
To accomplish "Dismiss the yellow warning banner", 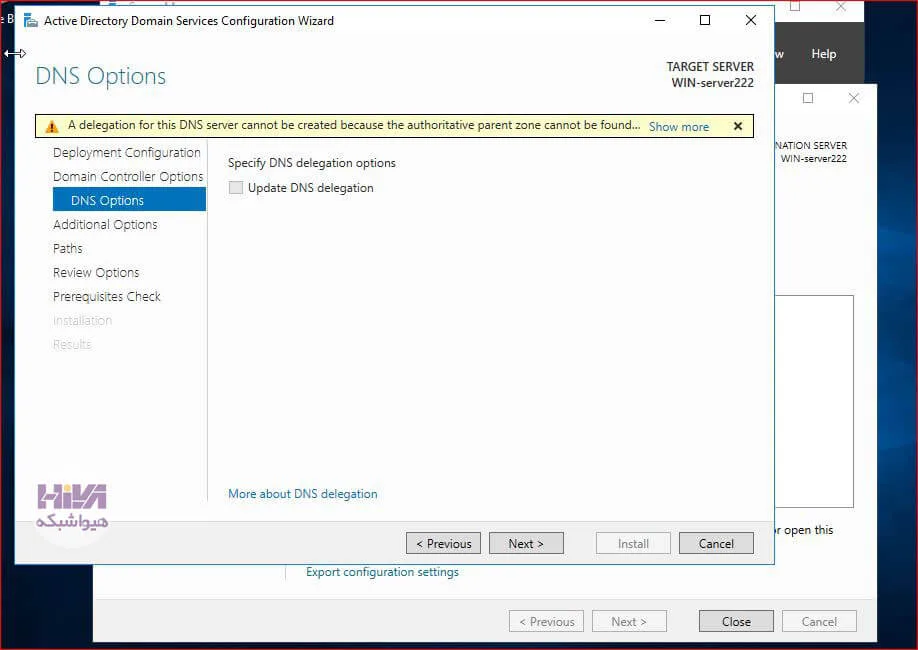I will [738, 126].
